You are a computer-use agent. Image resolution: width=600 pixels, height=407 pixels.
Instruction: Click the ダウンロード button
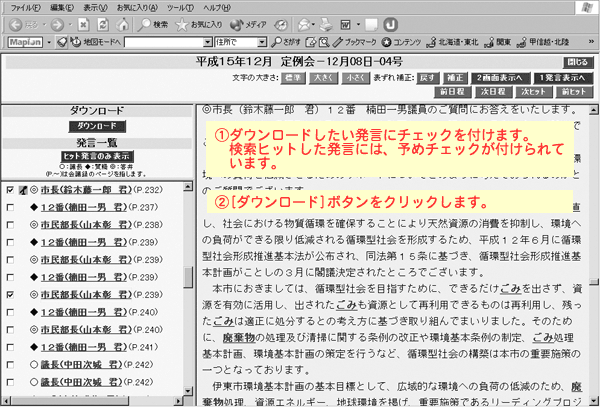pyautogui.click(x=97, y=127)
